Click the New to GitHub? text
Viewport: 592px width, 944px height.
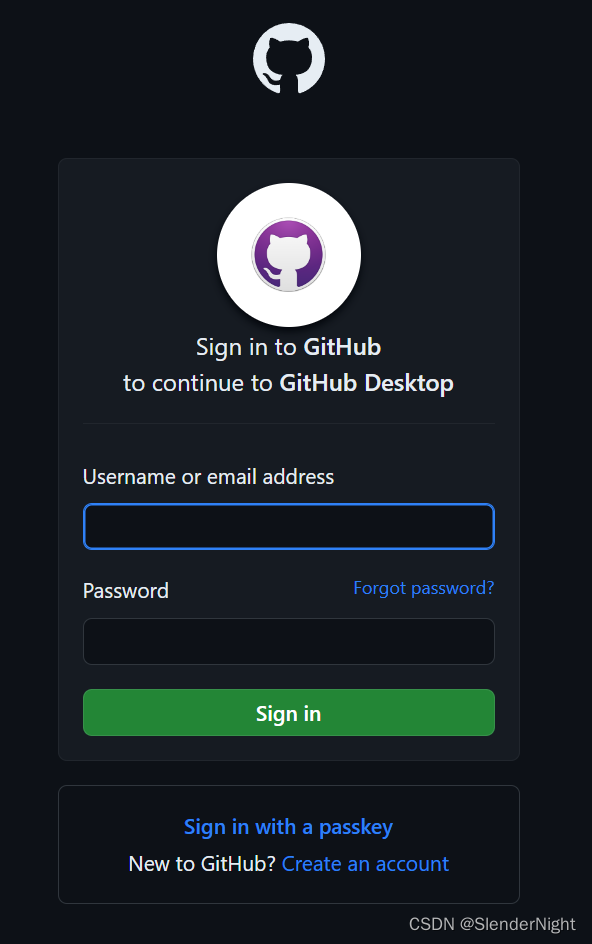coord(202,864)
